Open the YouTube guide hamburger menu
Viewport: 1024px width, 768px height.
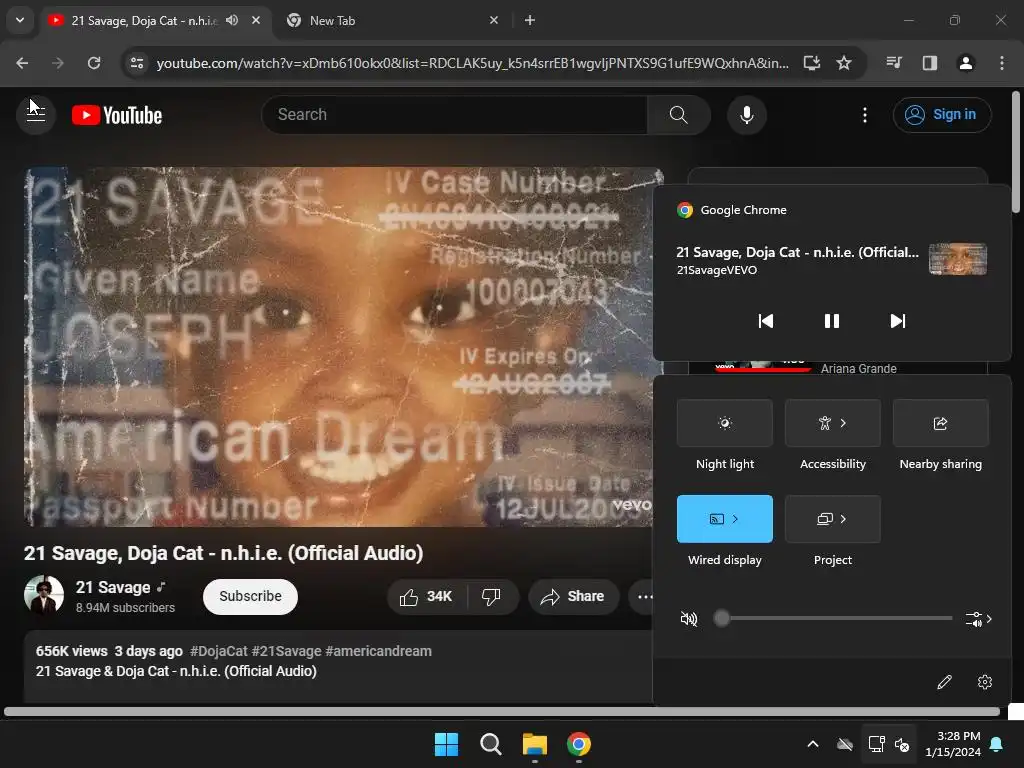(36, 114)
